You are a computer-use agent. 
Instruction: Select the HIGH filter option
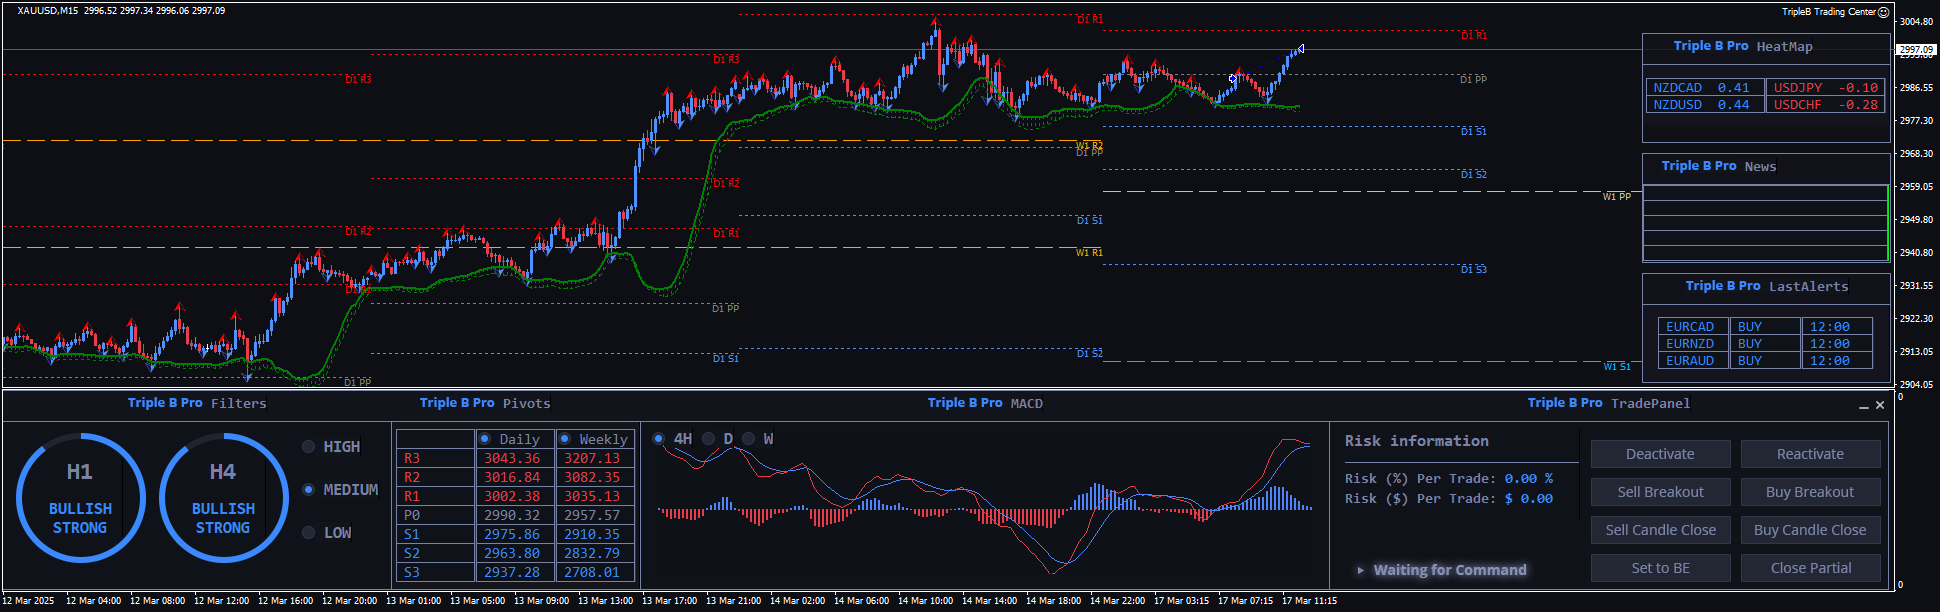[309, 447]
